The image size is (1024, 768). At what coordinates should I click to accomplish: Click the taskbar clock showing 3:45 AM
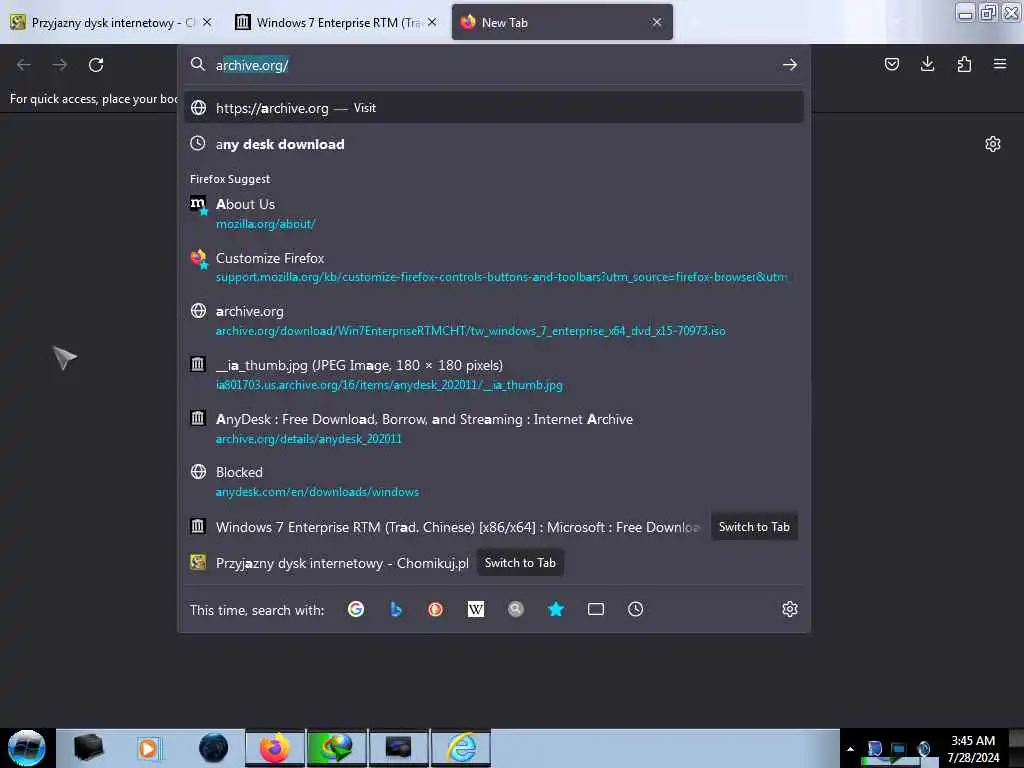(973, 749)
